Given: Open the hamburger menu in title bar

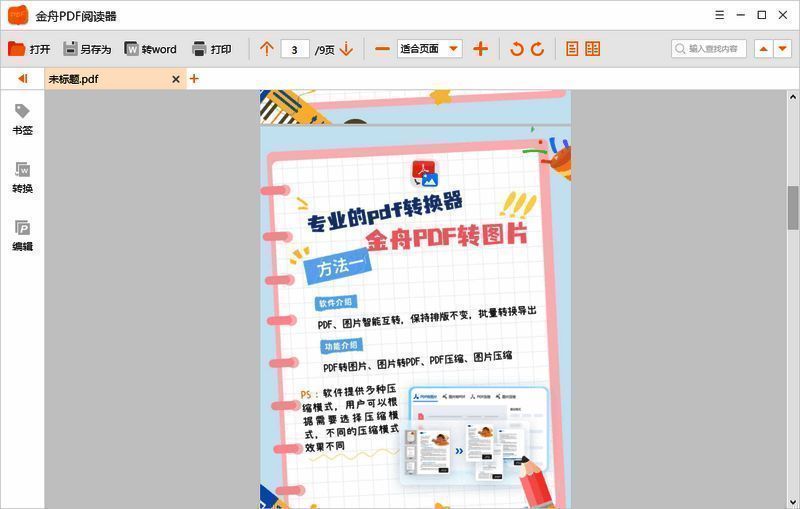Looking at the screenshot, I should pyautogui.click(x=719, y=15).
